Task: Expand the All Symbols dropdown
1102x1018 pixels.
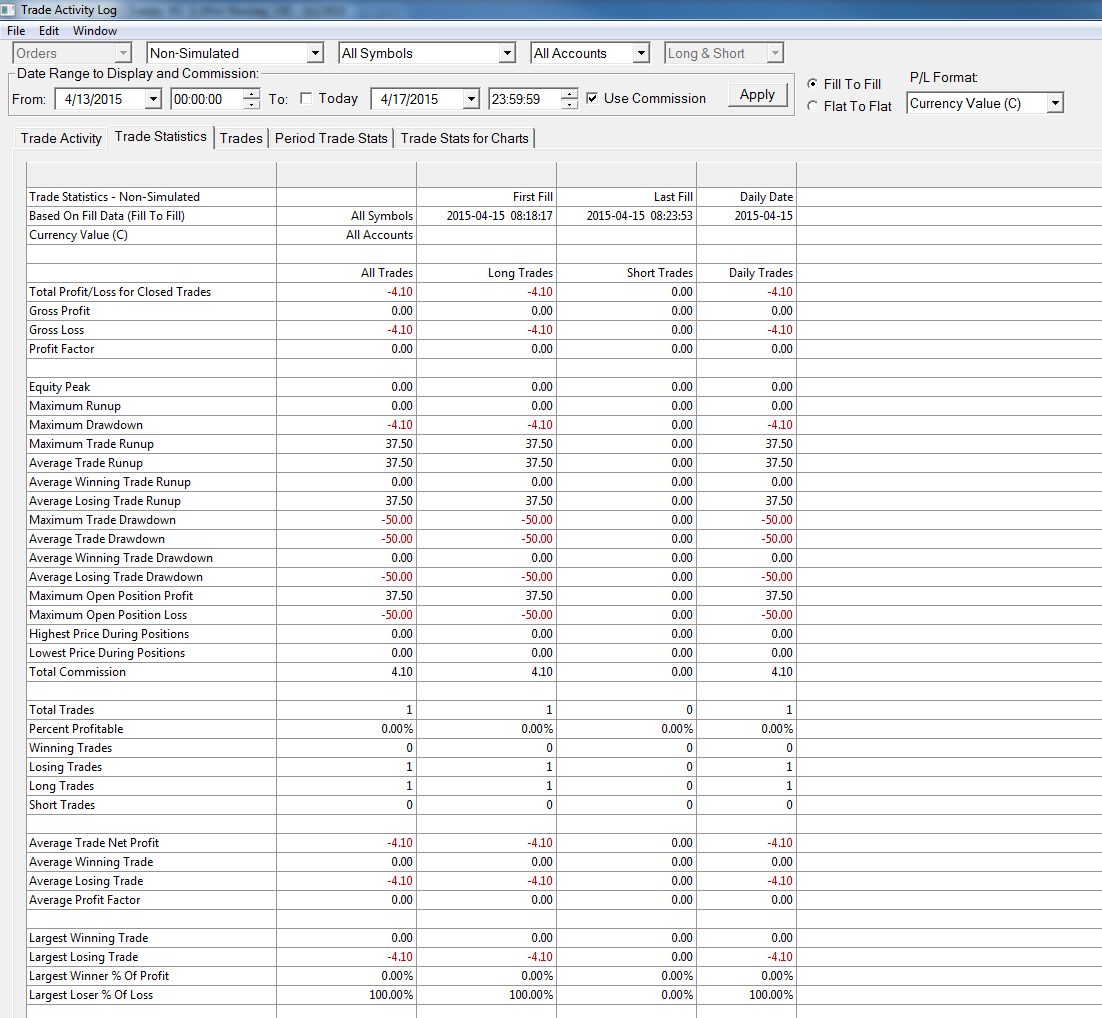Action: coord(507,53)
